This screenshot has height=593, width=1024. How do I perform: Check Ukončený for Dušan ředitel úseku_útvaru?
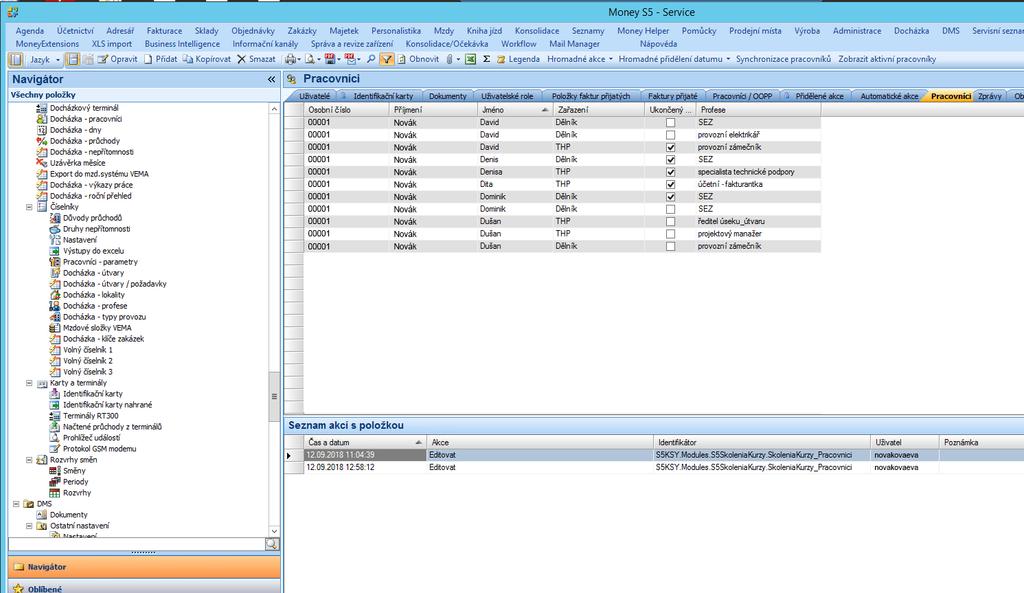[670, 222]
